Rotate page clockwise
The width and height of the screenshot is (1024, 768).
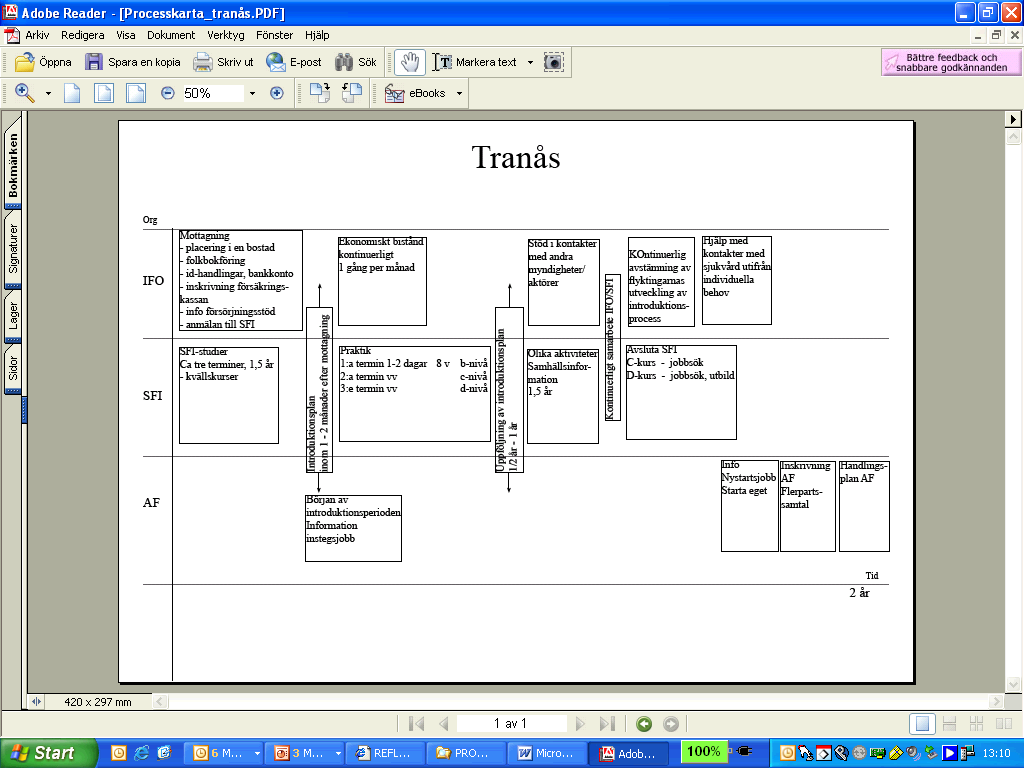[319, 93]
